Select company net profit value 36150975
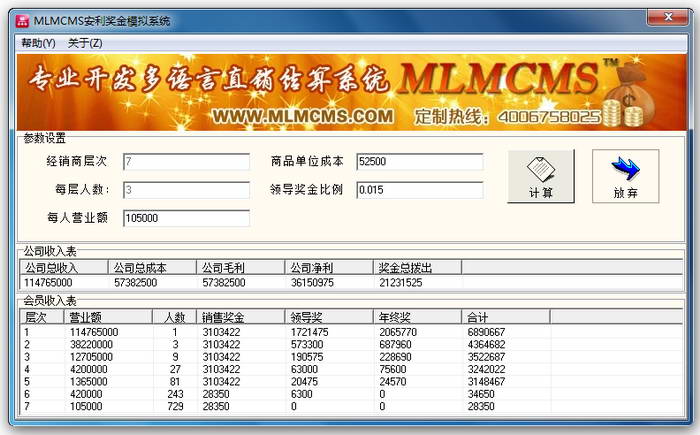The image size is (700, 435). (312, 283)
